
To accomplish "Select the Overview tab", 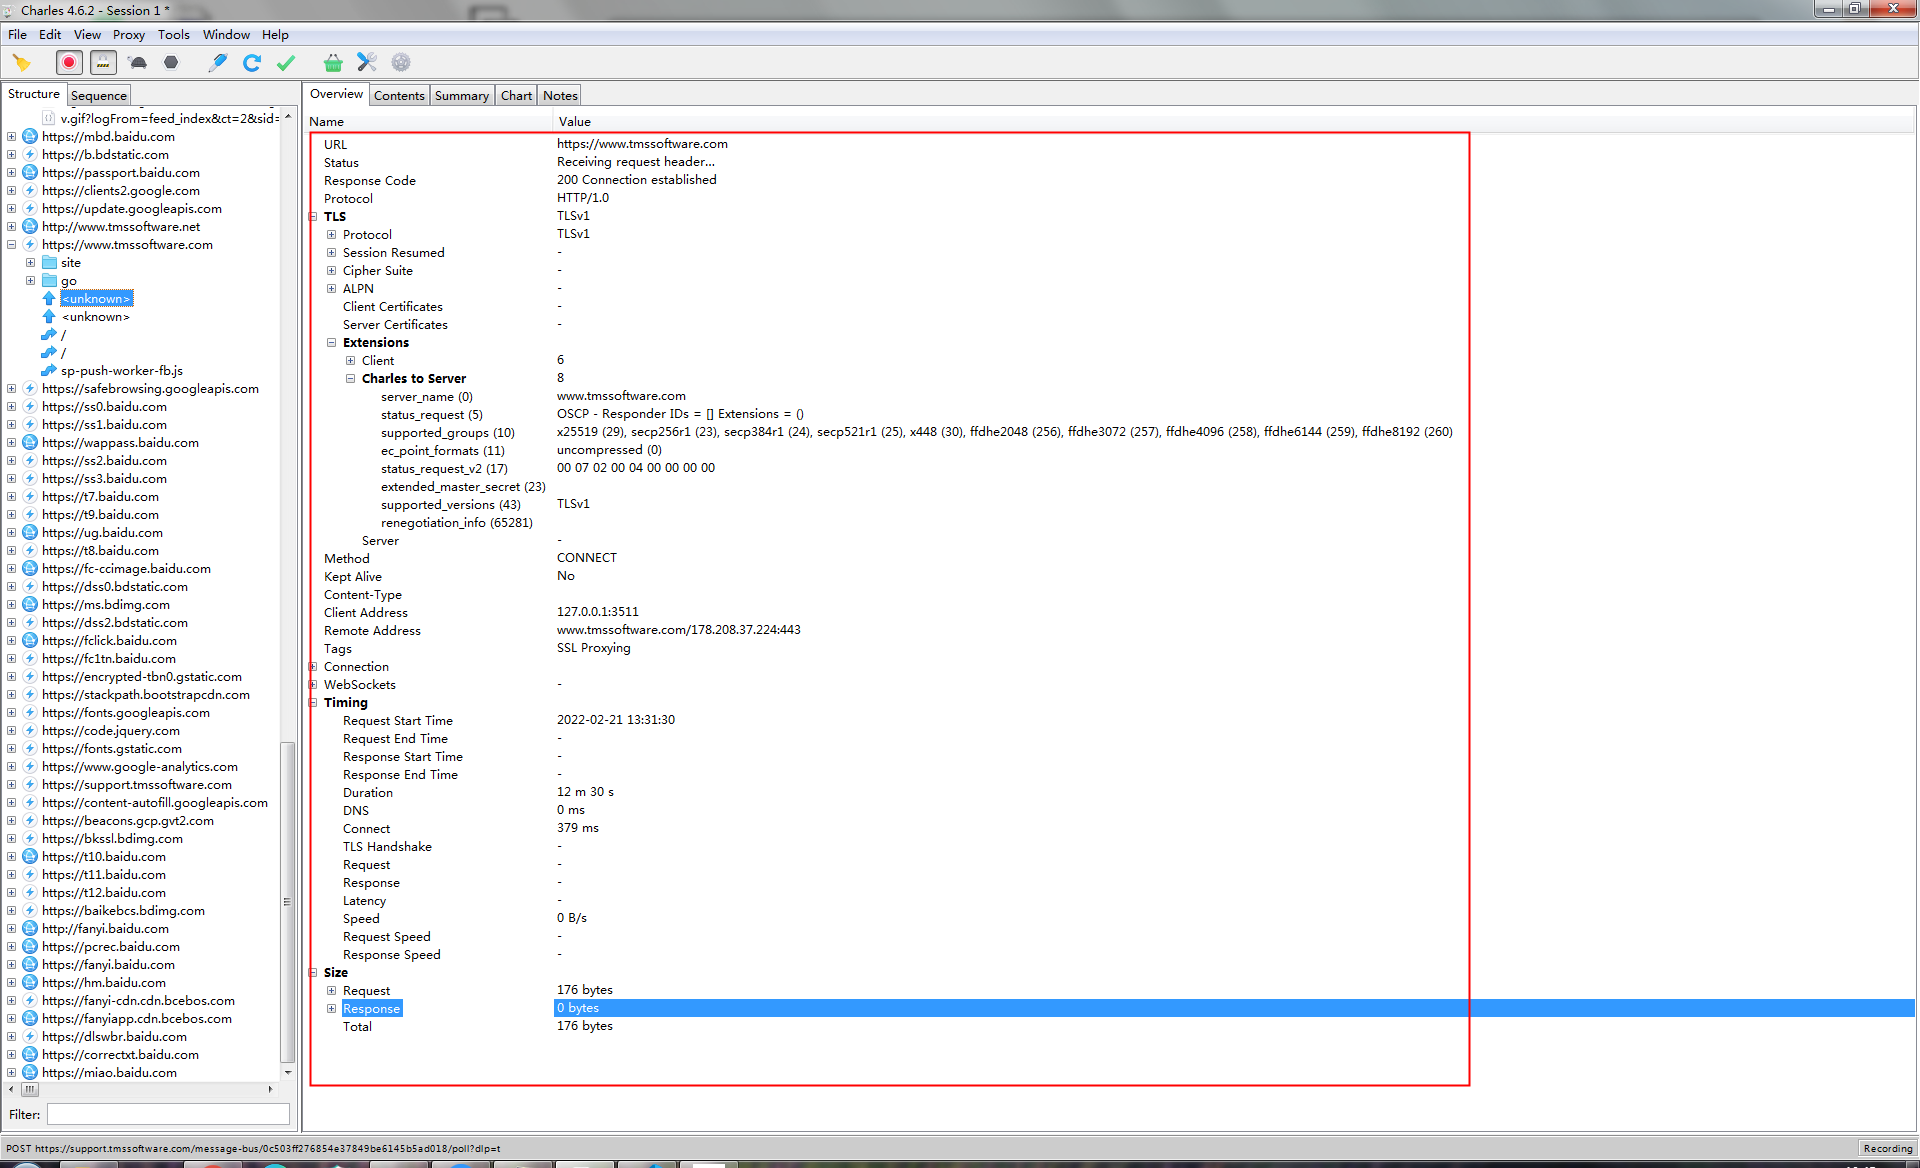I will 336,94.
